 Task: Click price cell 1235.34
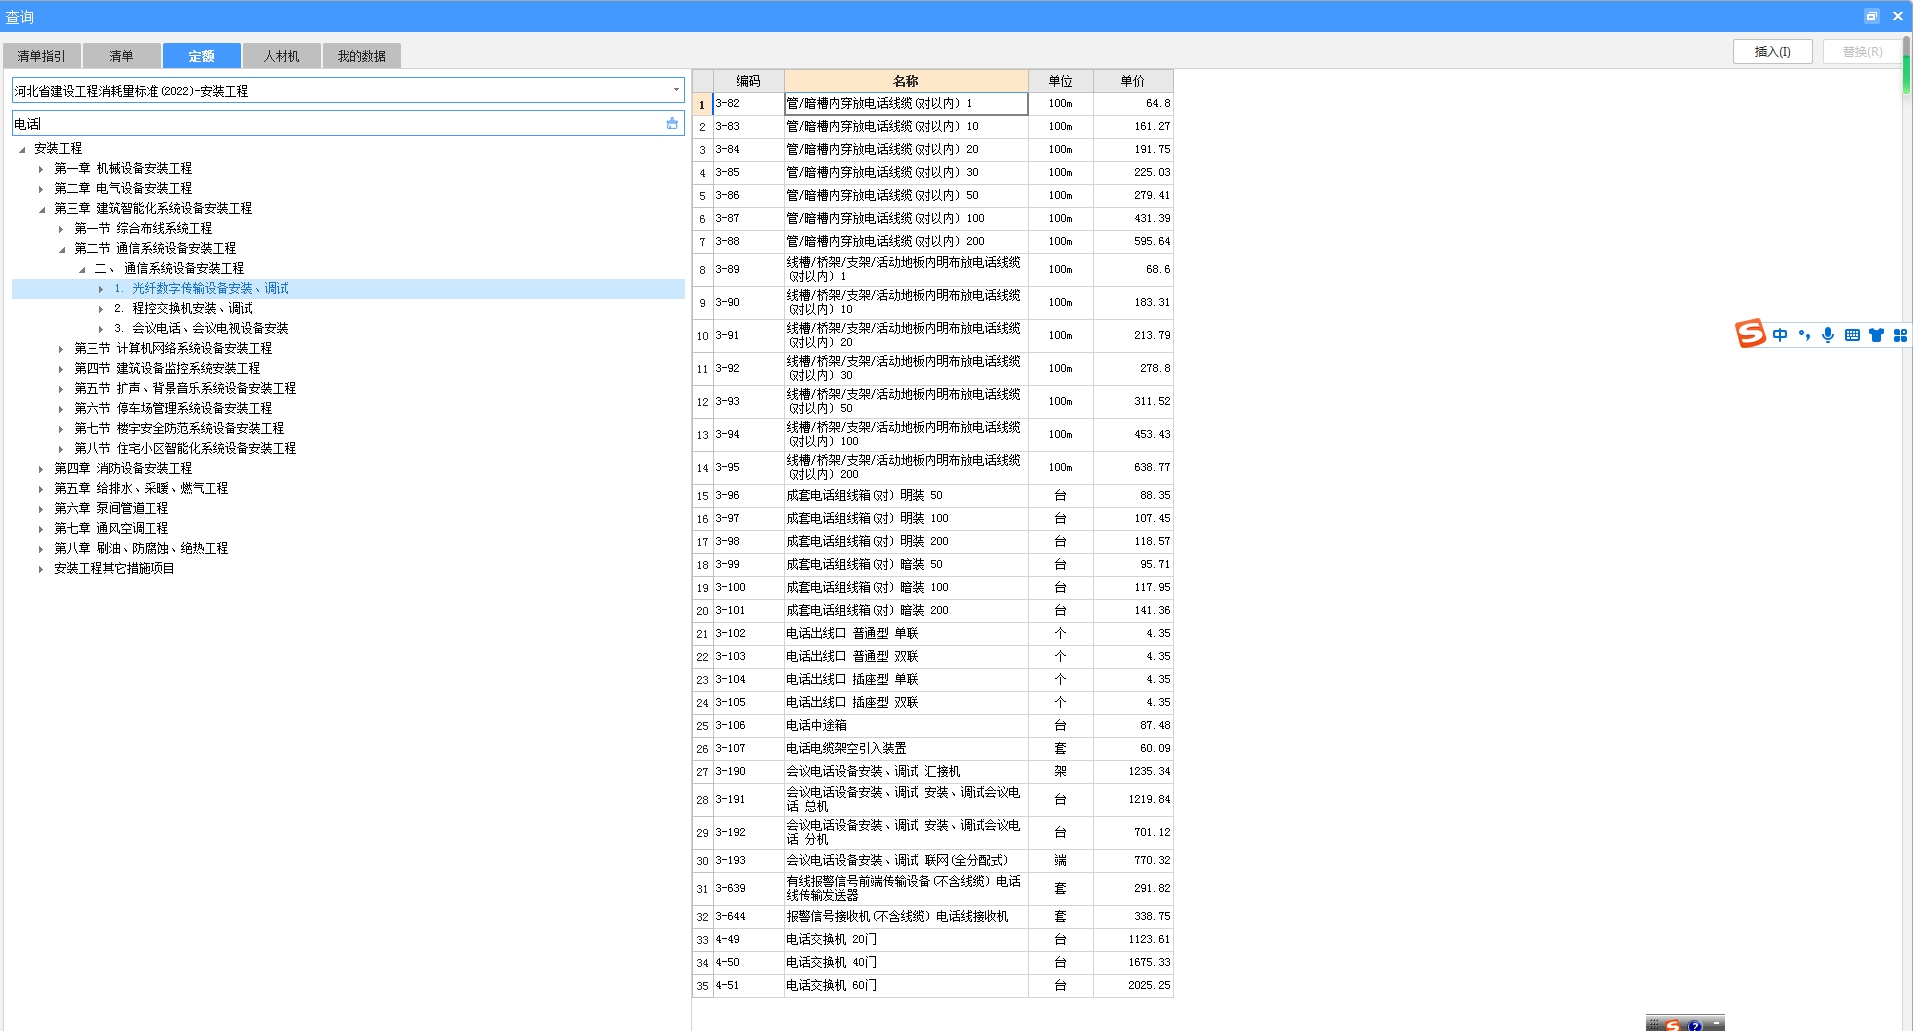coord(1133,772)
